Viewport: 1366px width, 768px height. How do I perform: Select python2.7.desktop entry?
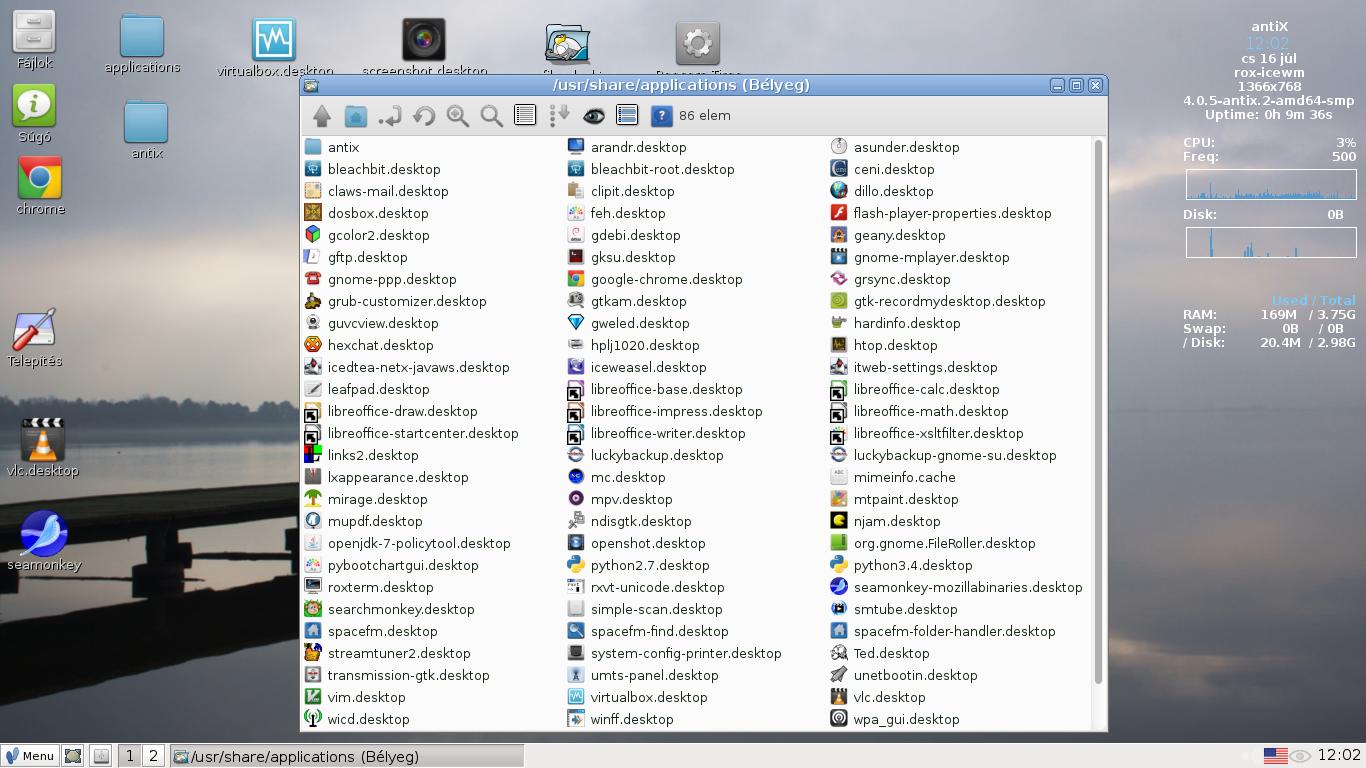pyautogui.click(x=638, y=565)
